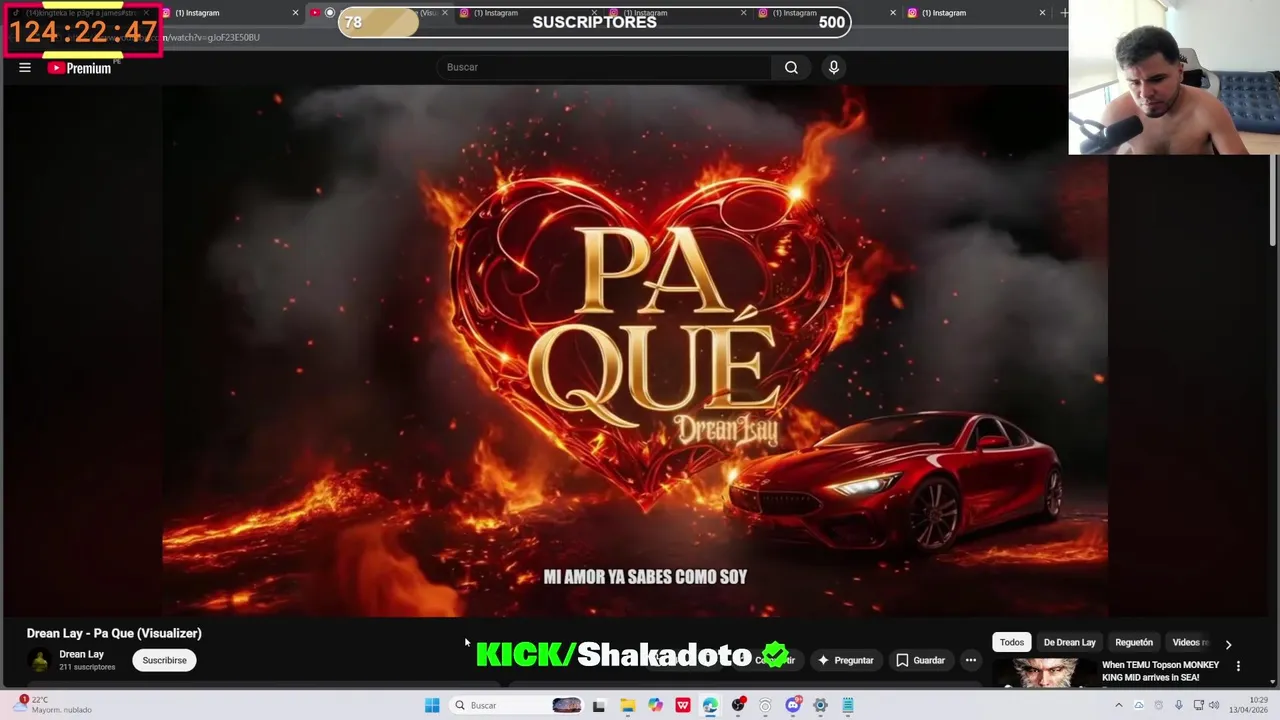Close the rightmost Instagram browser tab
The image size is (1280, 720).
coord(1042,13)
